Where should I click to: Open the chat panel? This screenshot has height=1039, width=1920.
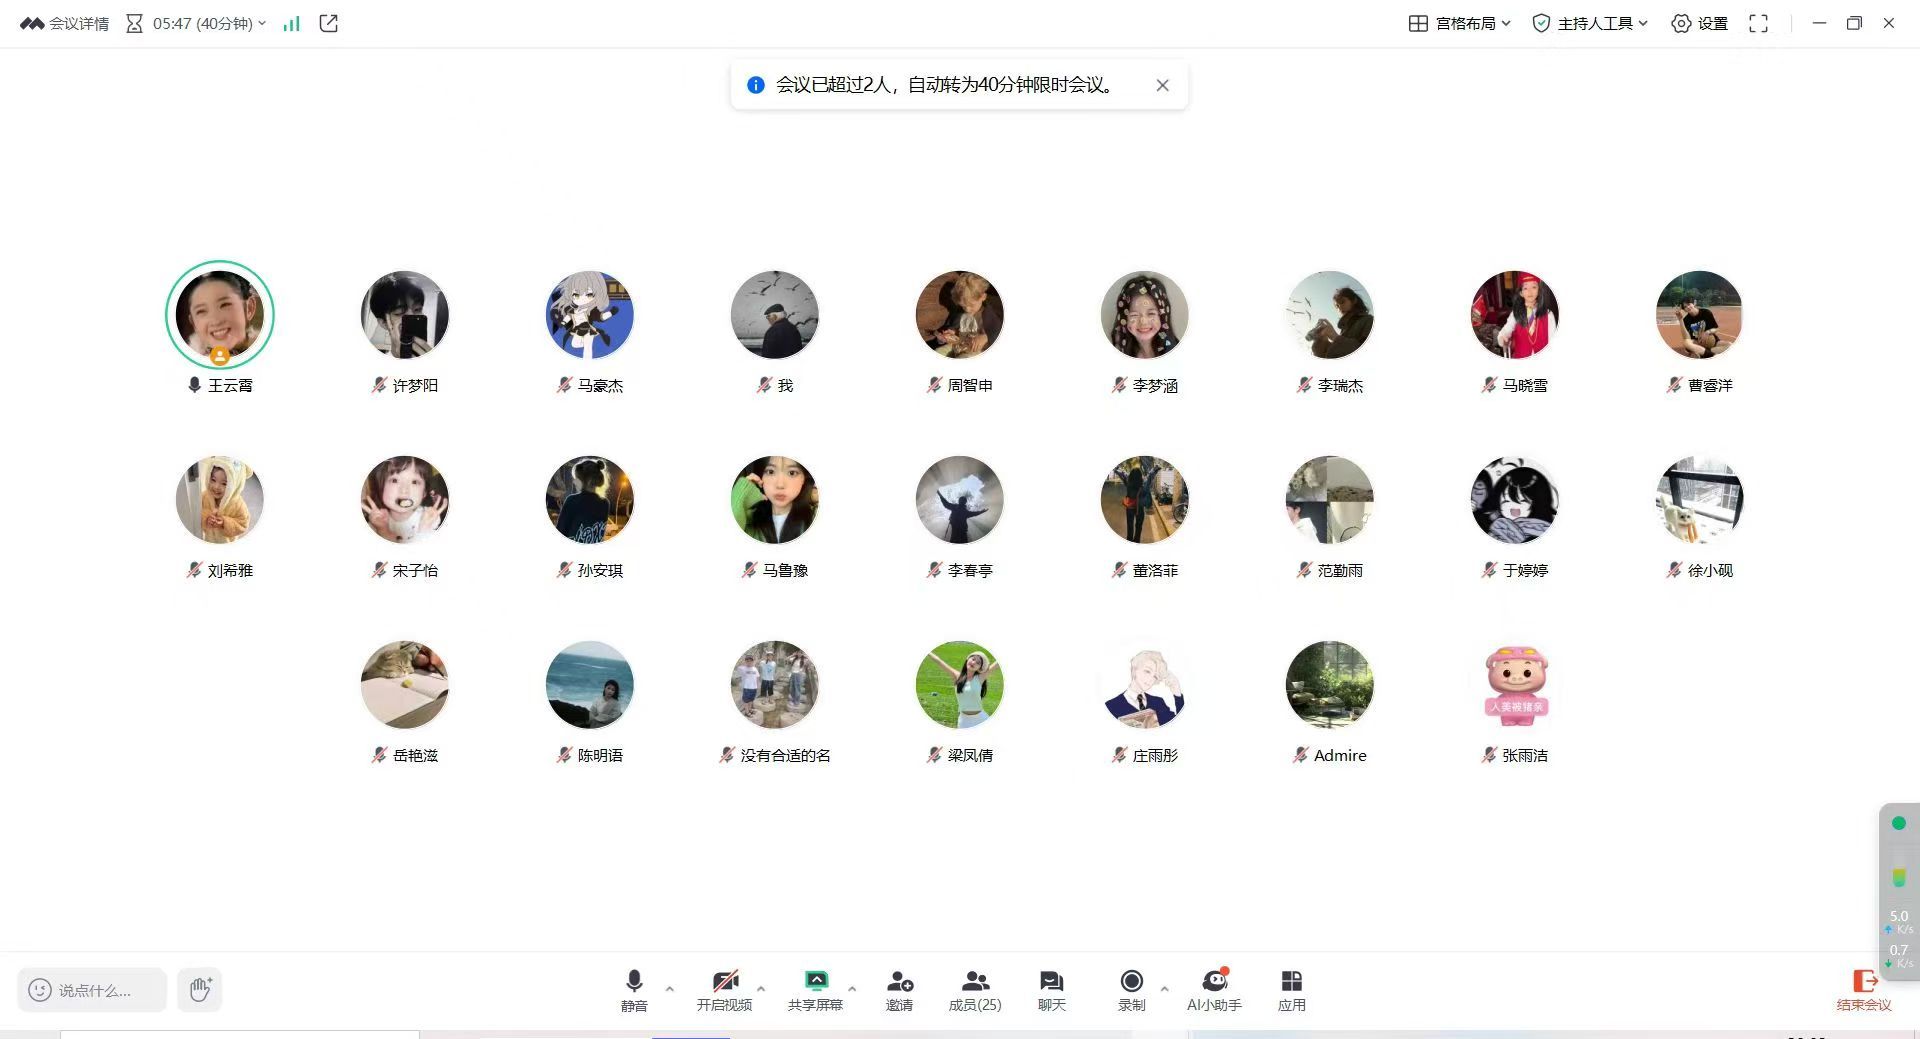[x=1051, y=982]
